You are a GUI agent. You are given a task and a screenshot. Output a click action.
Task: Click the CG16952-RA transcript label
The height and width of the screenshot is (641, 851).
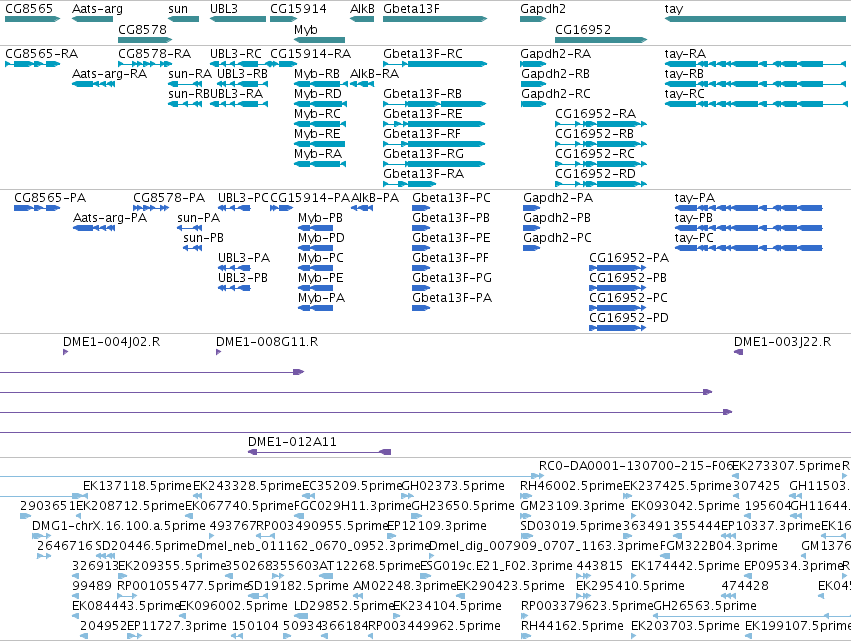pyautogui.click(x=595, y=114)
